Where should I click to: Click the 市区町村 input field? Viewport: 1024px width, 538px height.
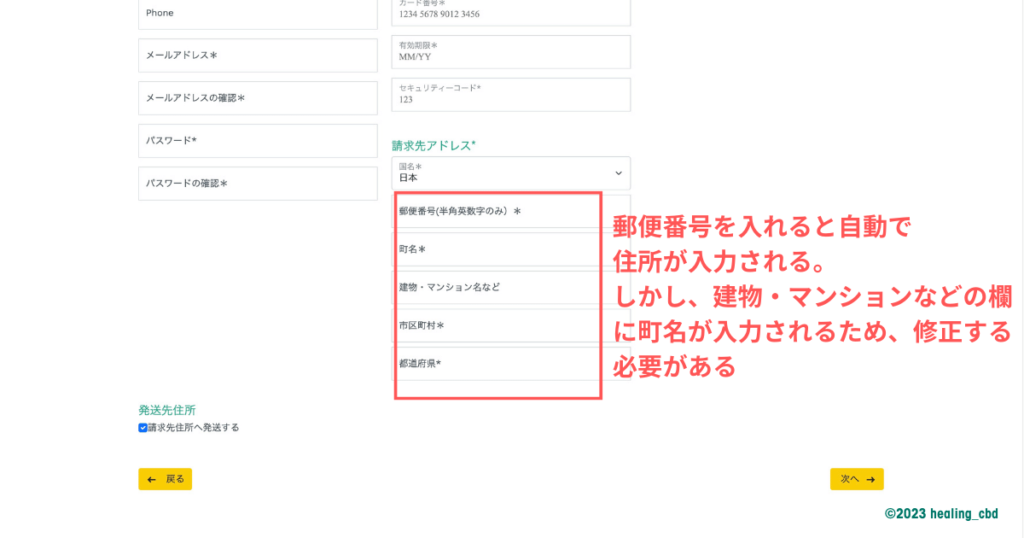pyautogui.click(x=497, y=326)
